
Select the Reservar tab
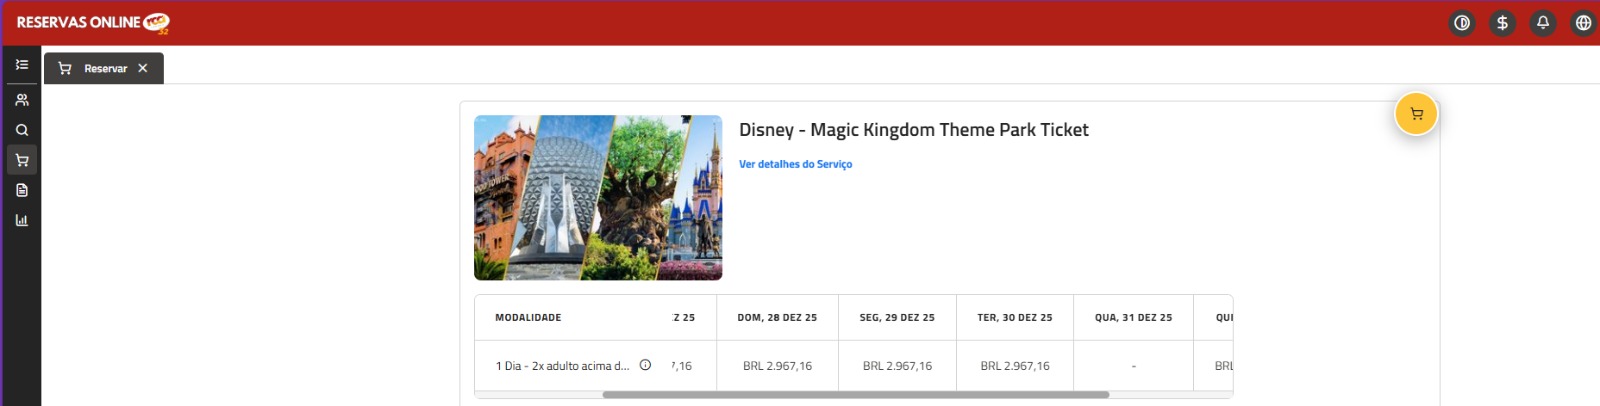coord(104,68)
